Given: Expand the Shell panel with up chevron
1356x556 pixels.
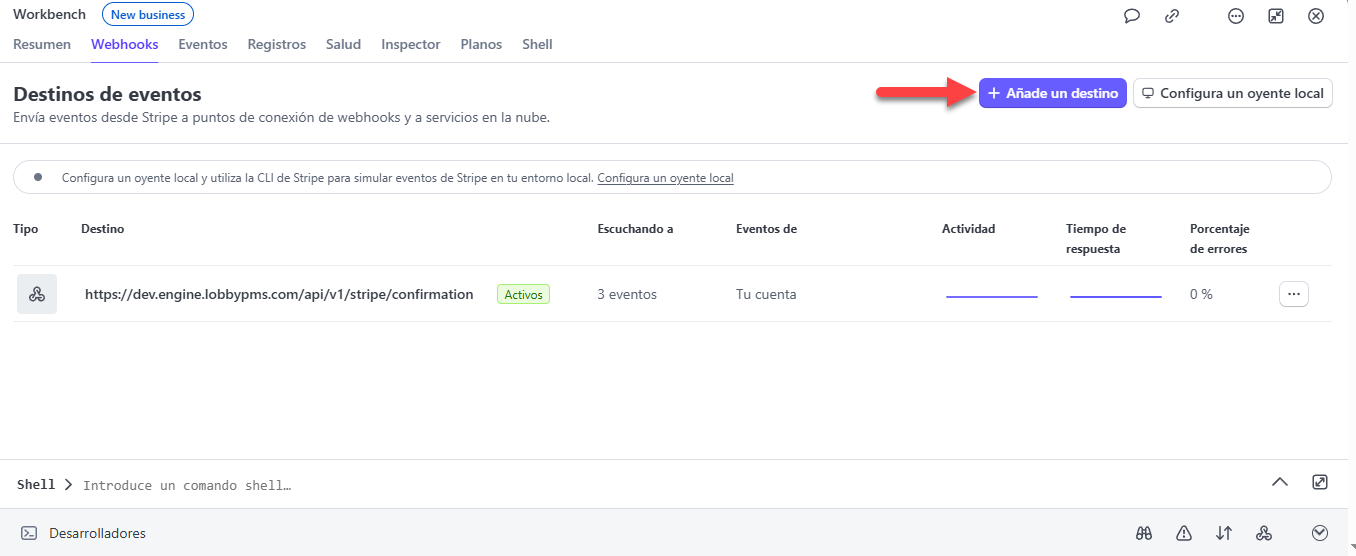Looking at the screenshot, I should 1279,482.
